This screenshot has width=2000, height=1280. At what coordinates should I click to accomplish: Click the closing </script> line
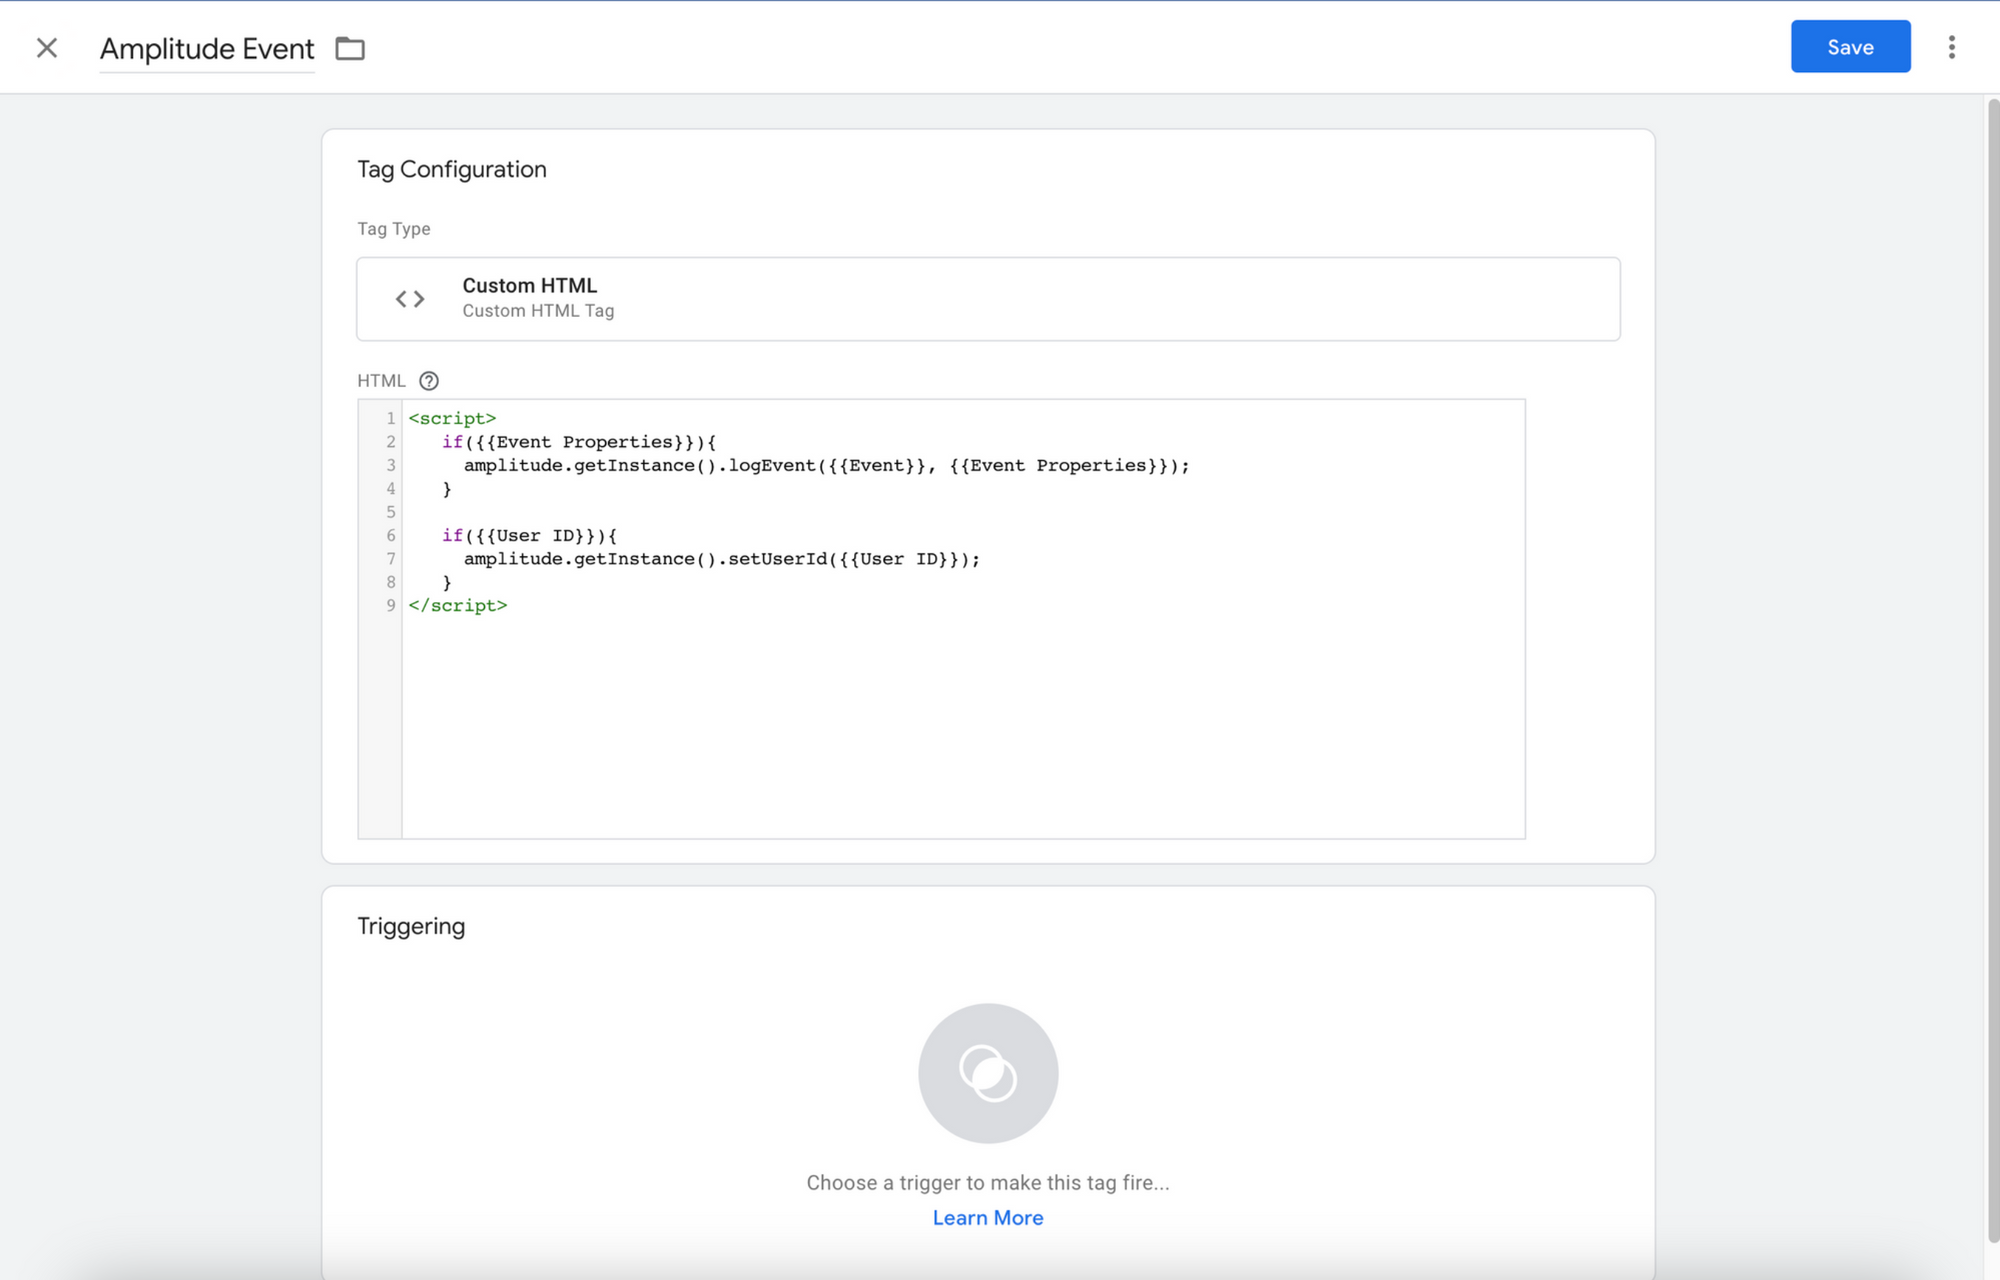click(x=458, y=605)
